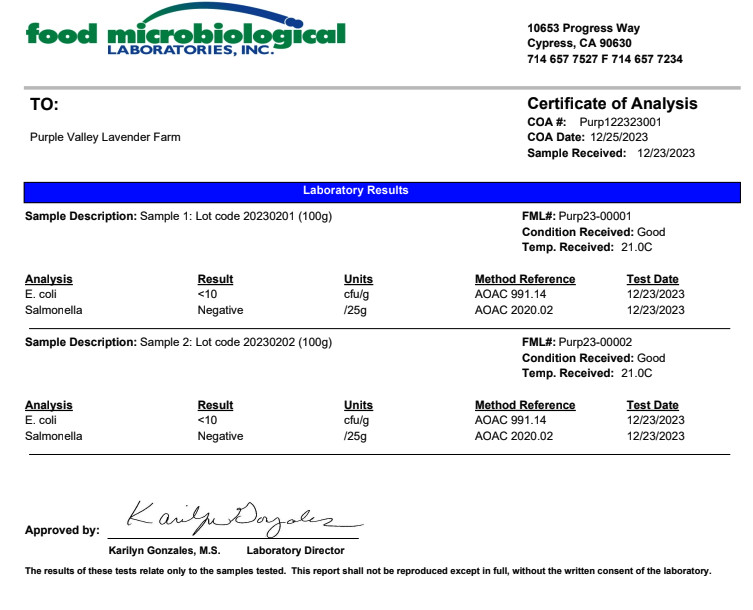
Task: Click the first Analysis column header
Action: pyautogui.click(x=49, y=279)
